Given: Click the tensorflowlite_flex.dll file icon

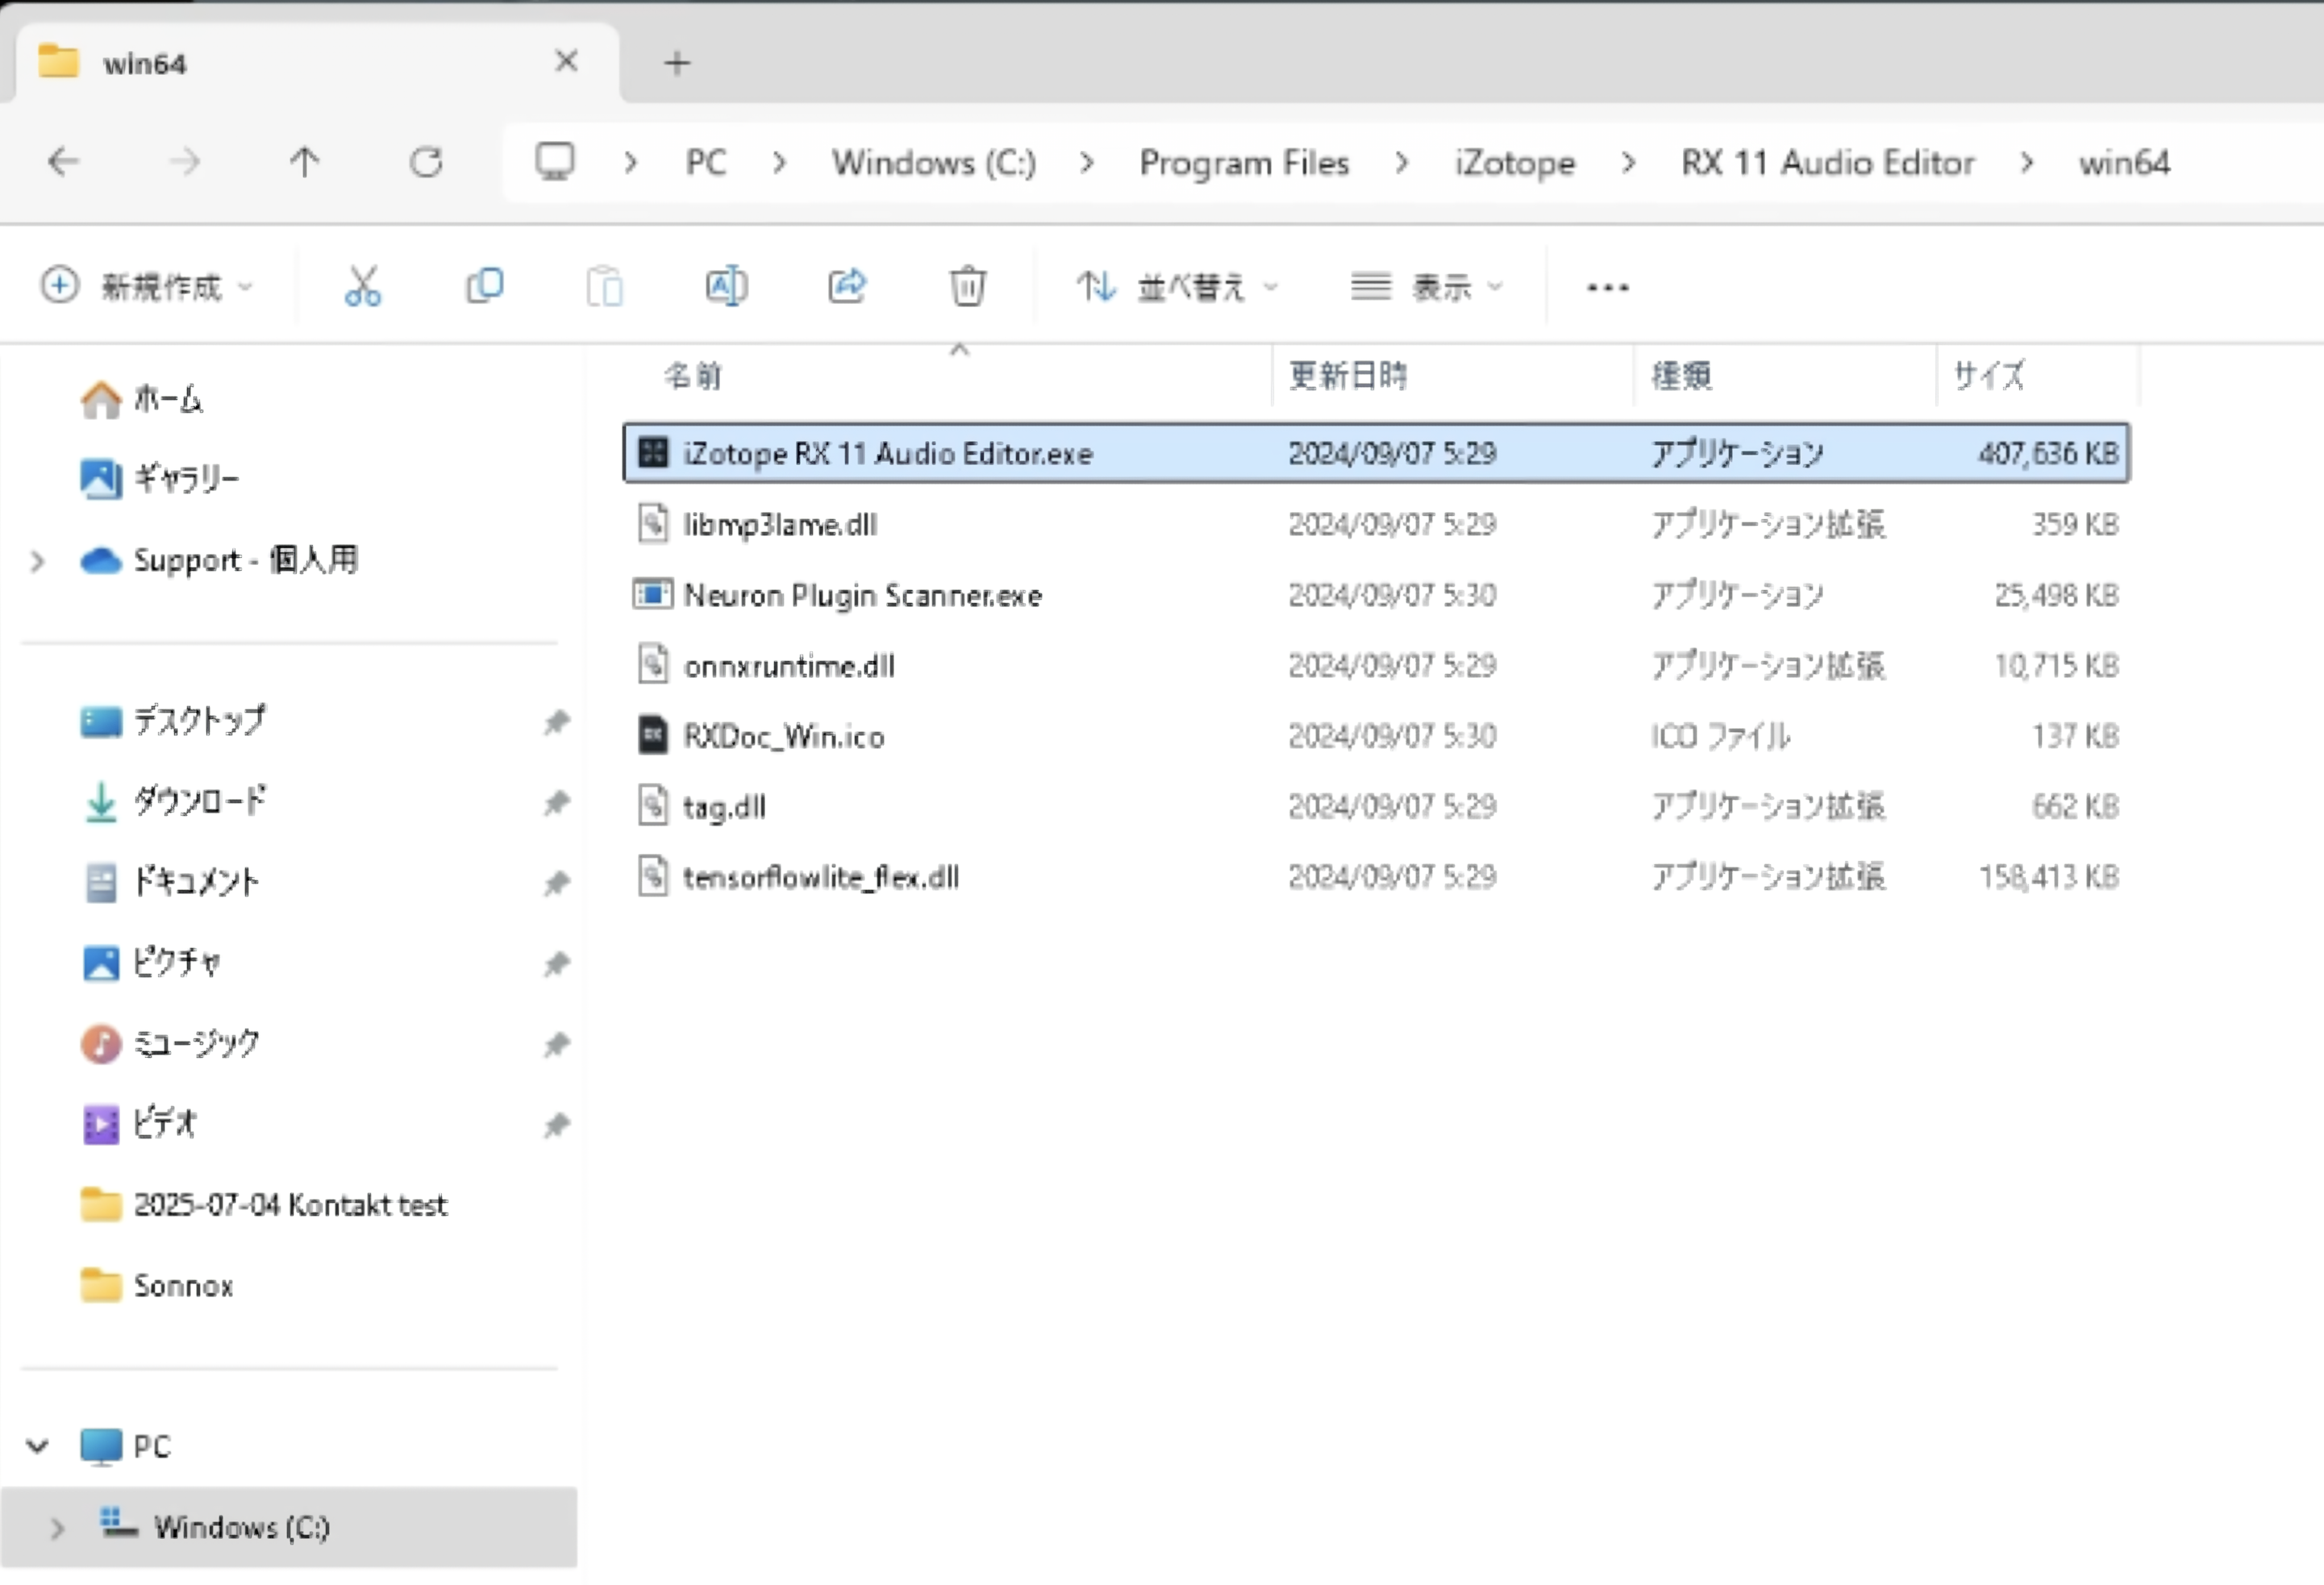Looking at the screenshot, I should pyautogui.click(x=653, y=876).
